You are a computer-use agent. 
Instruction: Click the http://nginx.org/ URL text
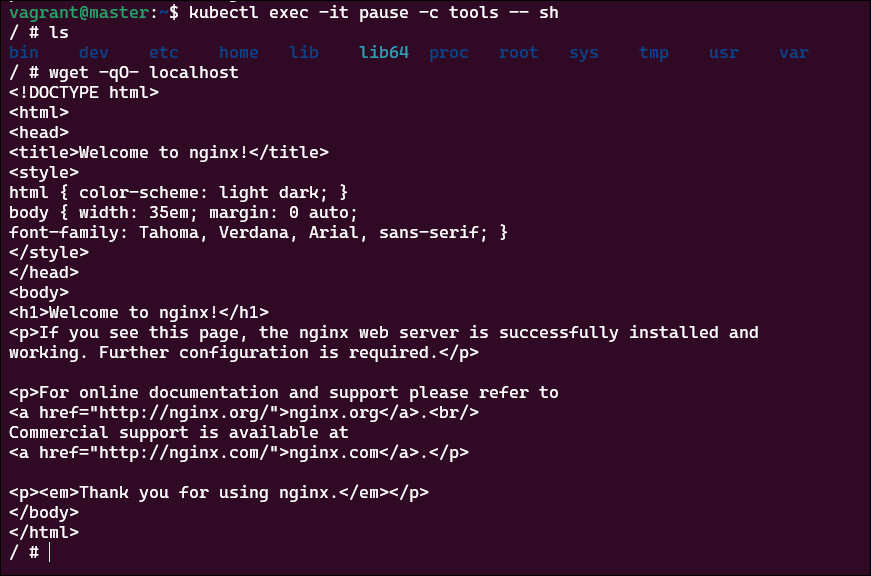click(187, 413)
